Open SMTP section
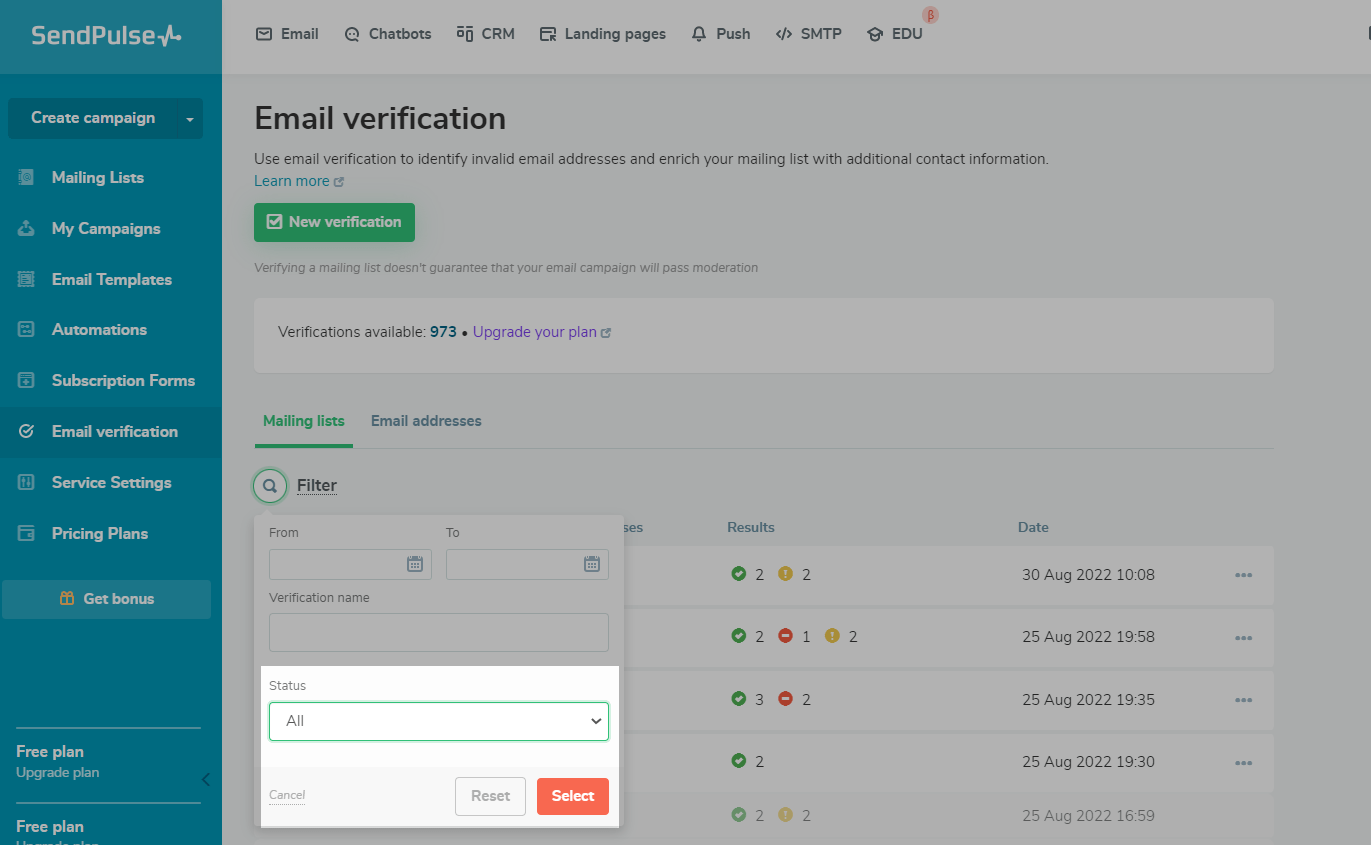This screenshot has height=845, width=1371. [809, 34]
